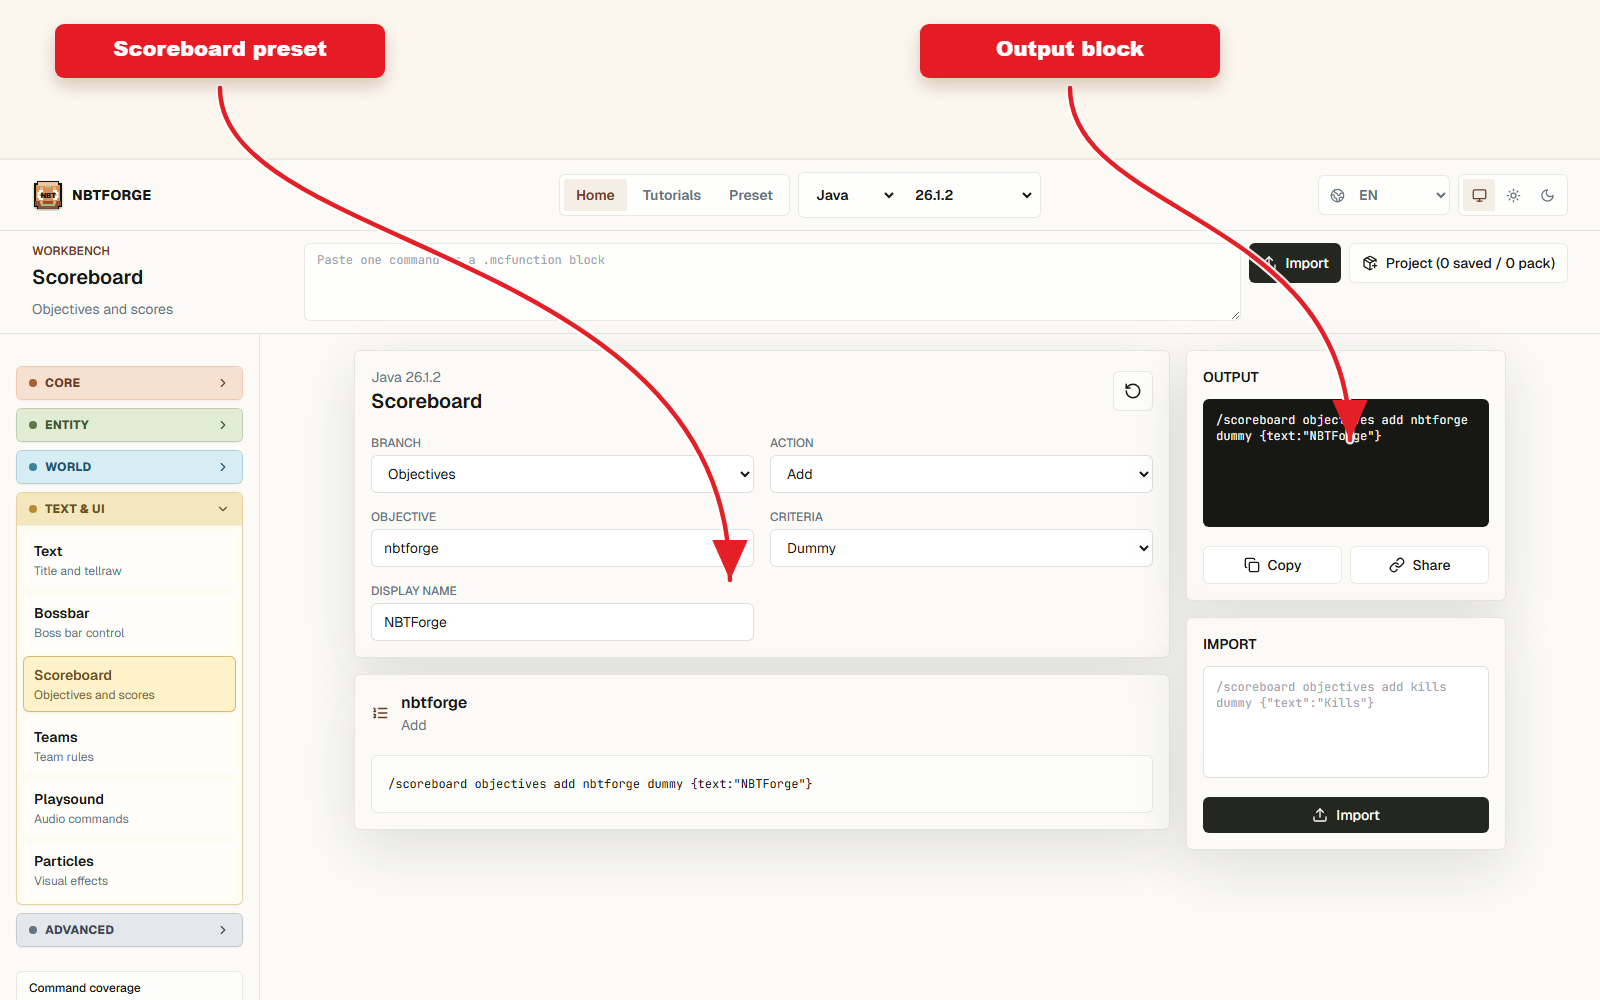The height and width of the screenshot is (1000, 1600).
Task: Select the Scoreboard sidebar item
Action: (x=129, y=684)
